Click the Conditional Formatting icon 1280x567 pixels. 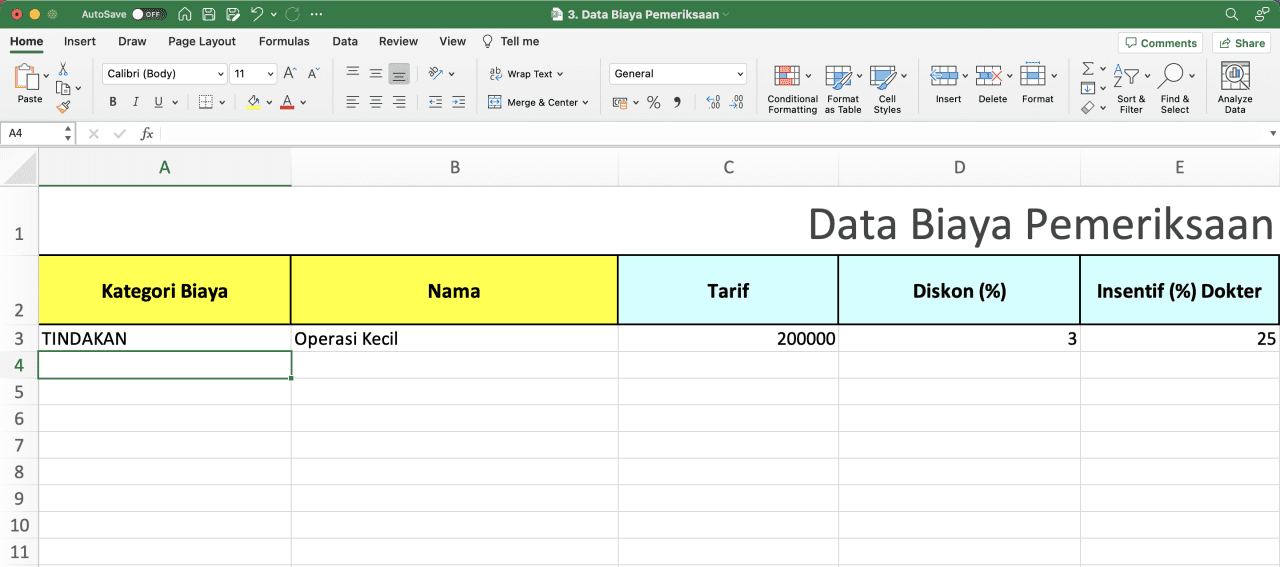(792, 78)
